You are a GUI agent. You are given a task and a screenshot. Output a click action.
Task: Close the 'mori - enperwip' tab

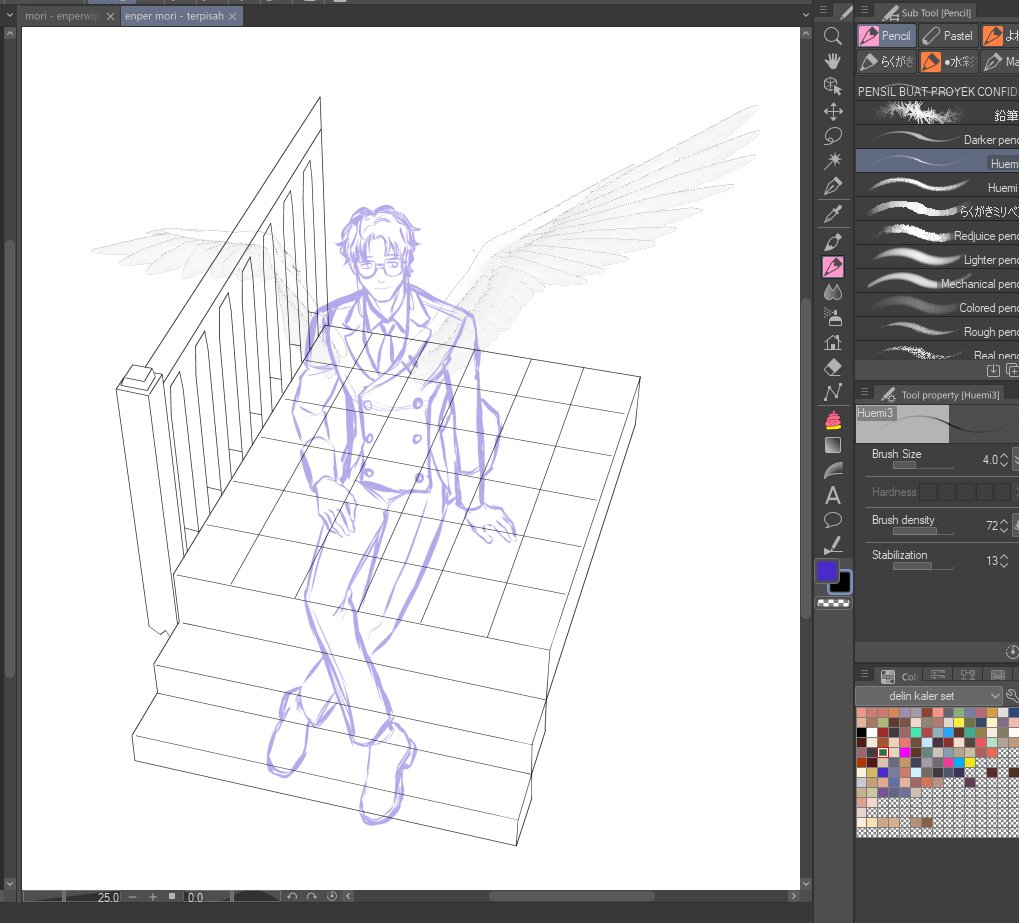coord(110,16)
